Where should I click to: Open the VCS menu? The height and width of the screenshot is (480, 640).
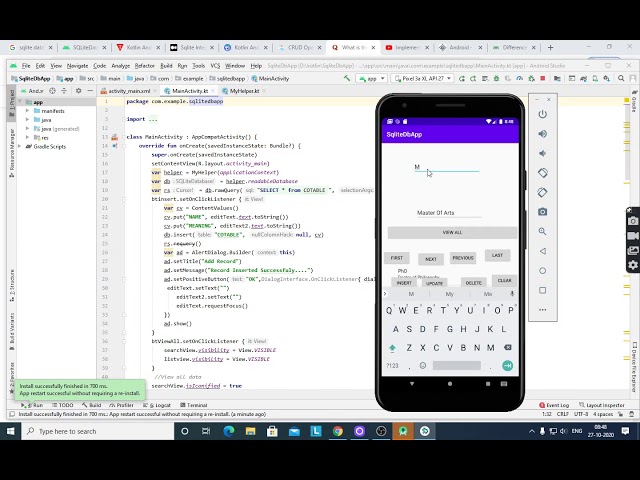tap(215, 66)
